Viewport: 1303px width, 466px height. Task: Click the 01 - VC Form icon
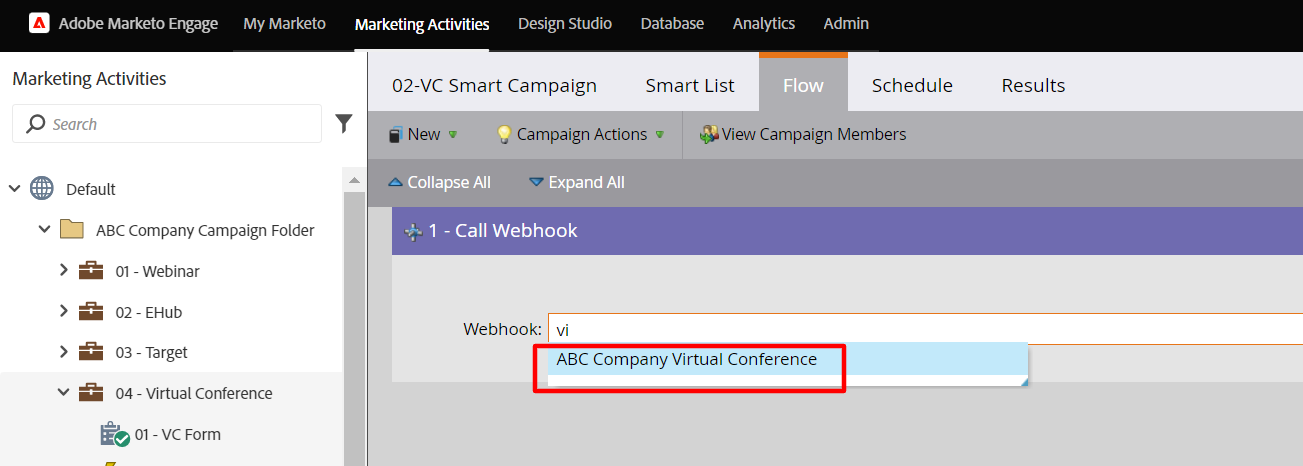point(115,434)
